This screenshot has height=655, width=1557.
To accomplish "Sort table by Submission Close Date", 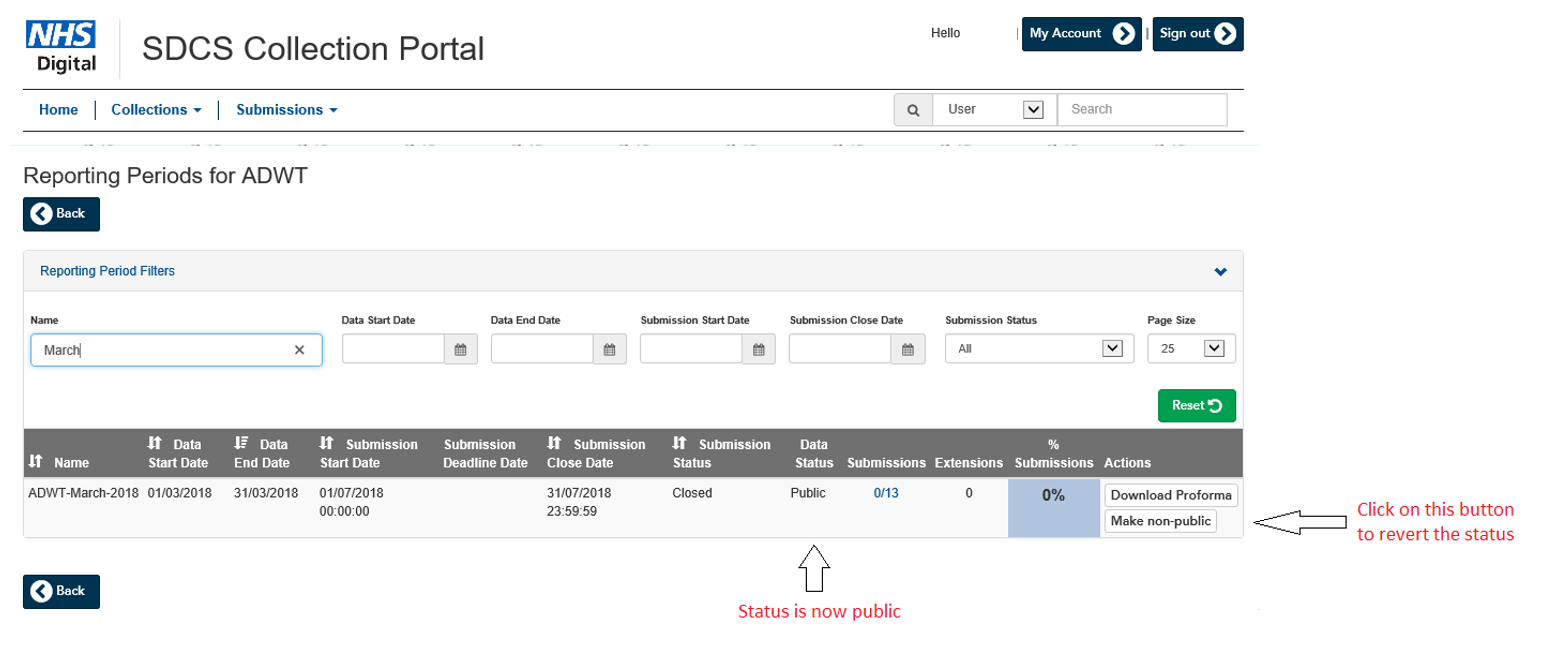I will click(596, 453).
